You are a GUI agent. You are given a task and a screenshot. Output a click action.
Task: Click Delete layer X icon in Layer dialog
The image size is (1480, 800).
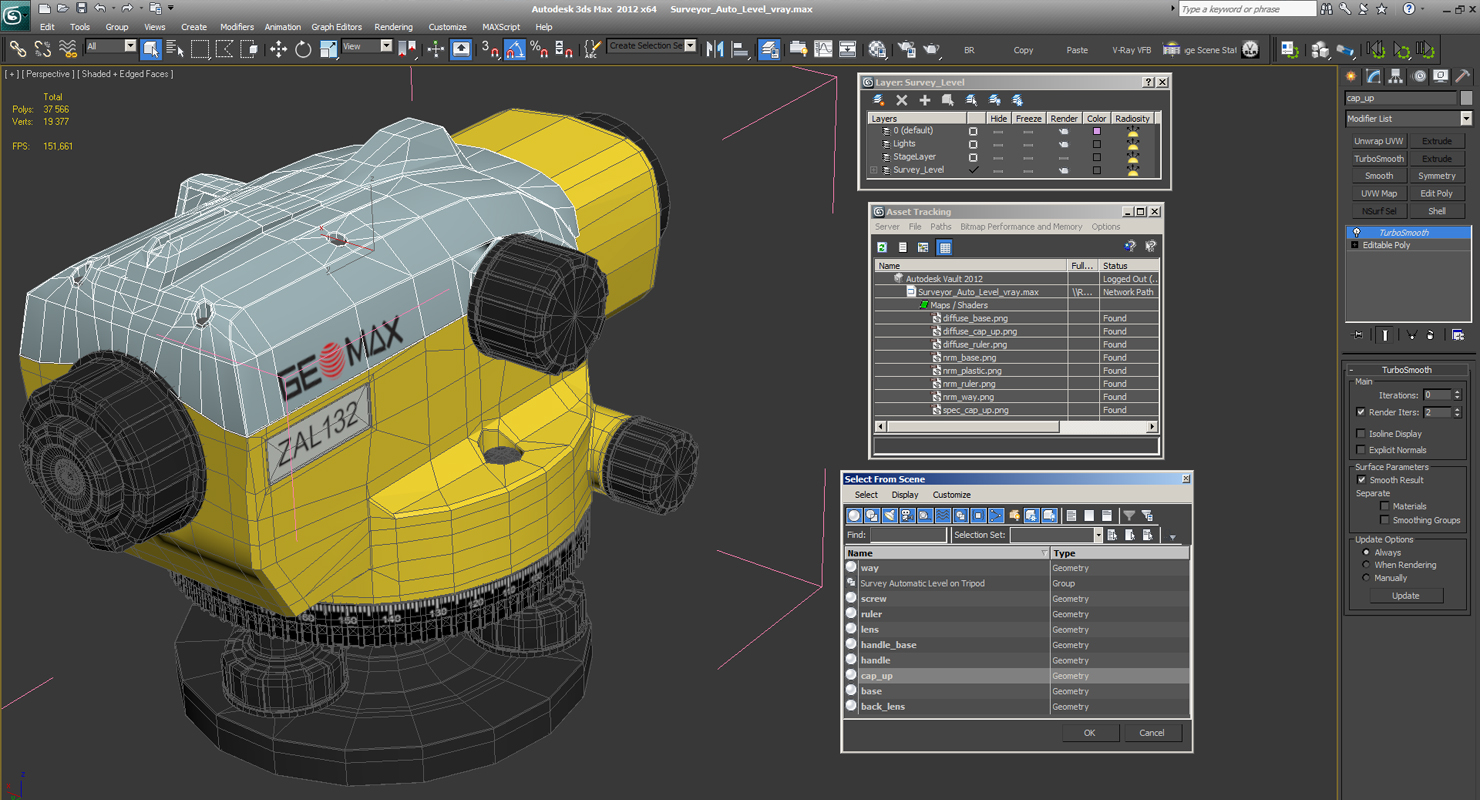pyautogui.click(x=901, y=100)
